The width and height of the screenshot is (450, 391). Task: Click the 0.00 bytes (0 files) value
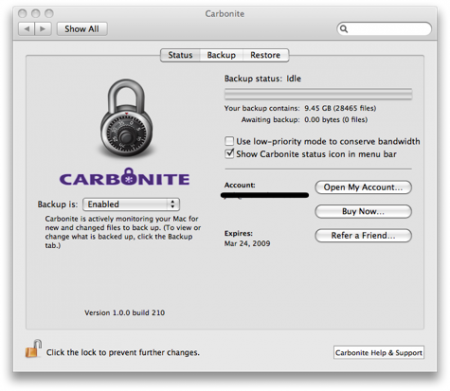pos(336,120)
